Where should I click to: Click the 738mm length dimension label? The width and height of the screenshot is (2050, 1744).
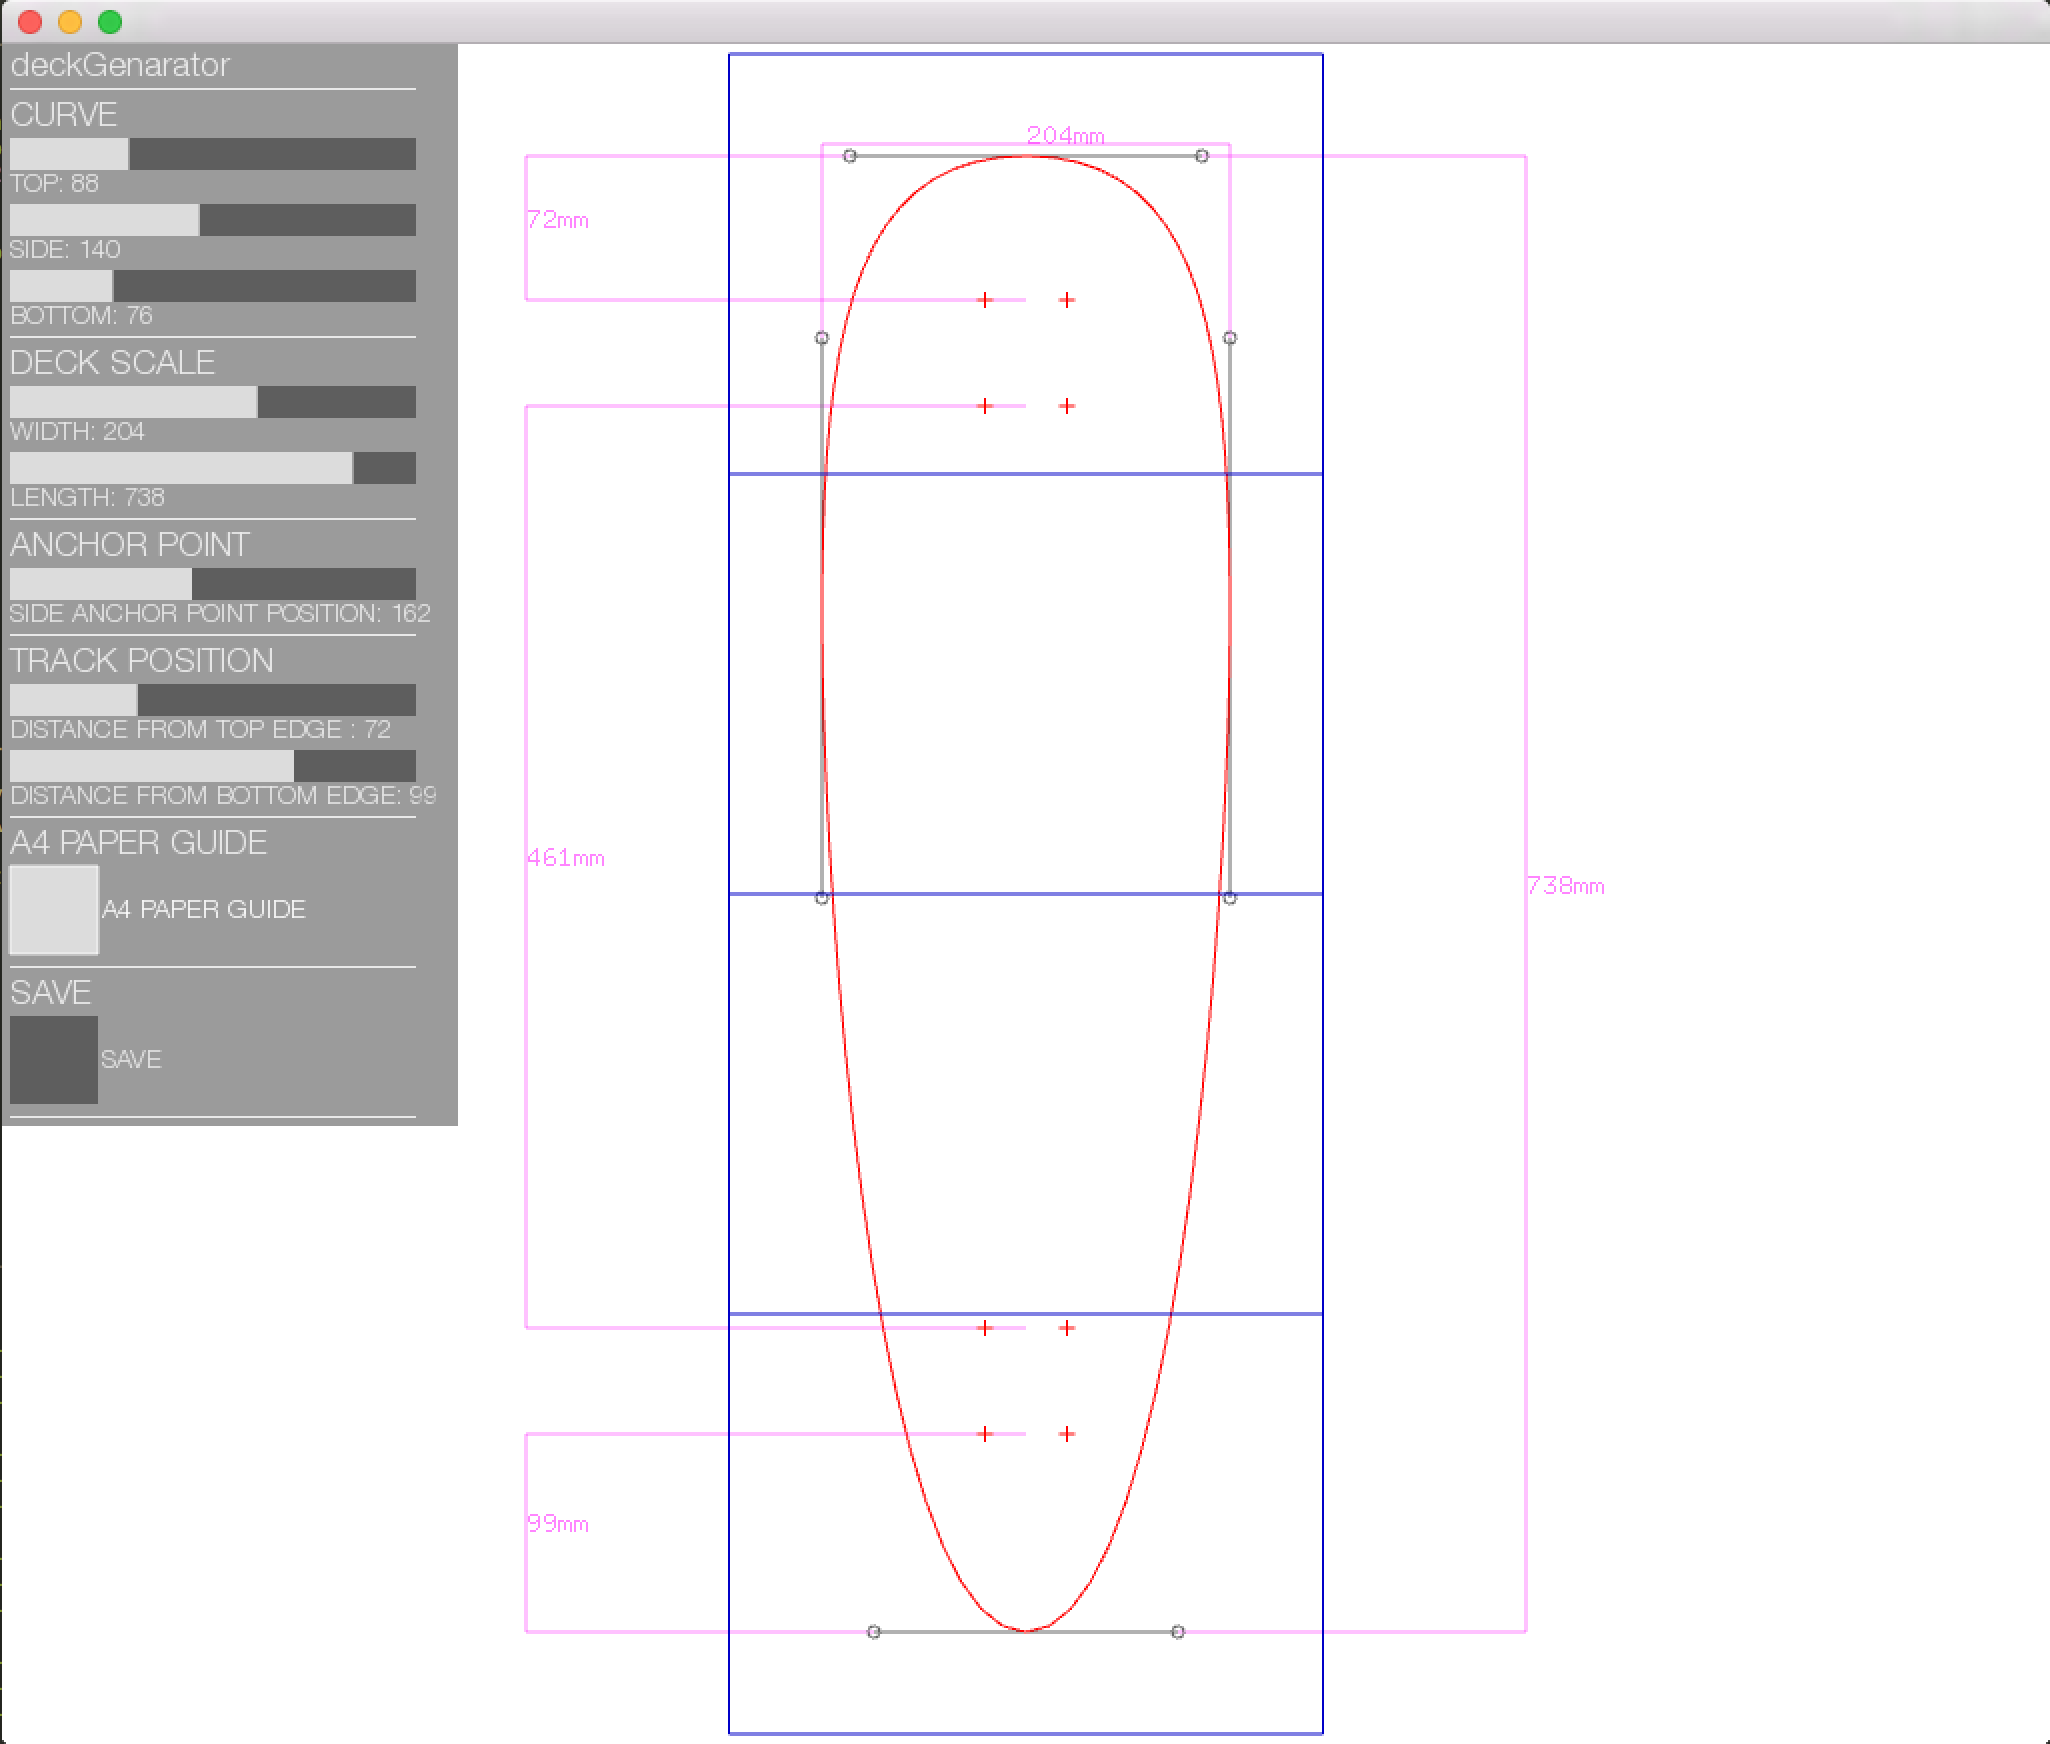click(1565, 886)
